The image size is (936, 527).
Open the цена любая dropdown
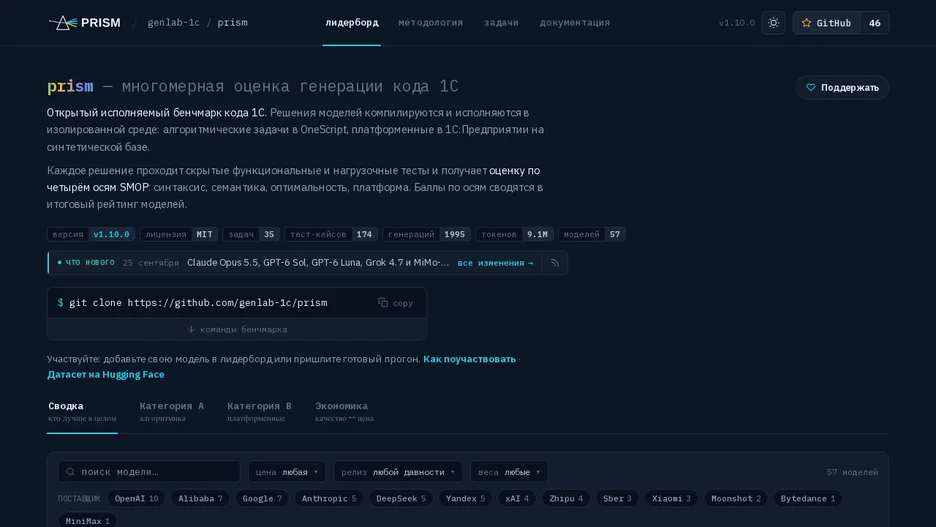click(287, 471)
